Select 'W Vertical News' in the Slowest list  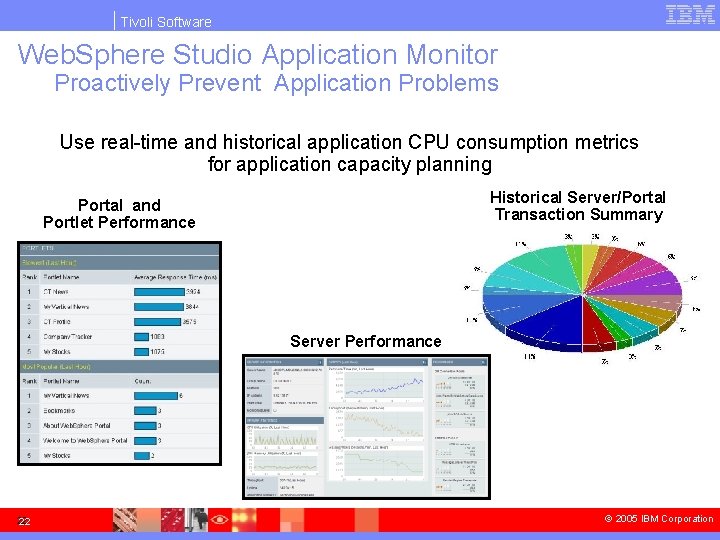point(119,307)
